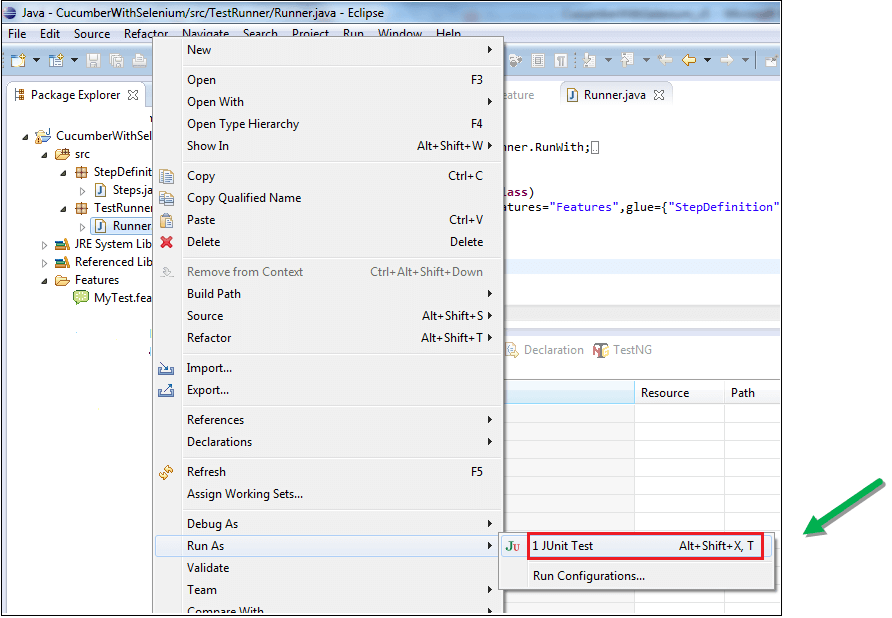Click the Forward navigation arrow icon
Image resolution: width=892 pixels, height=618 pixels.
pos(727,60)
